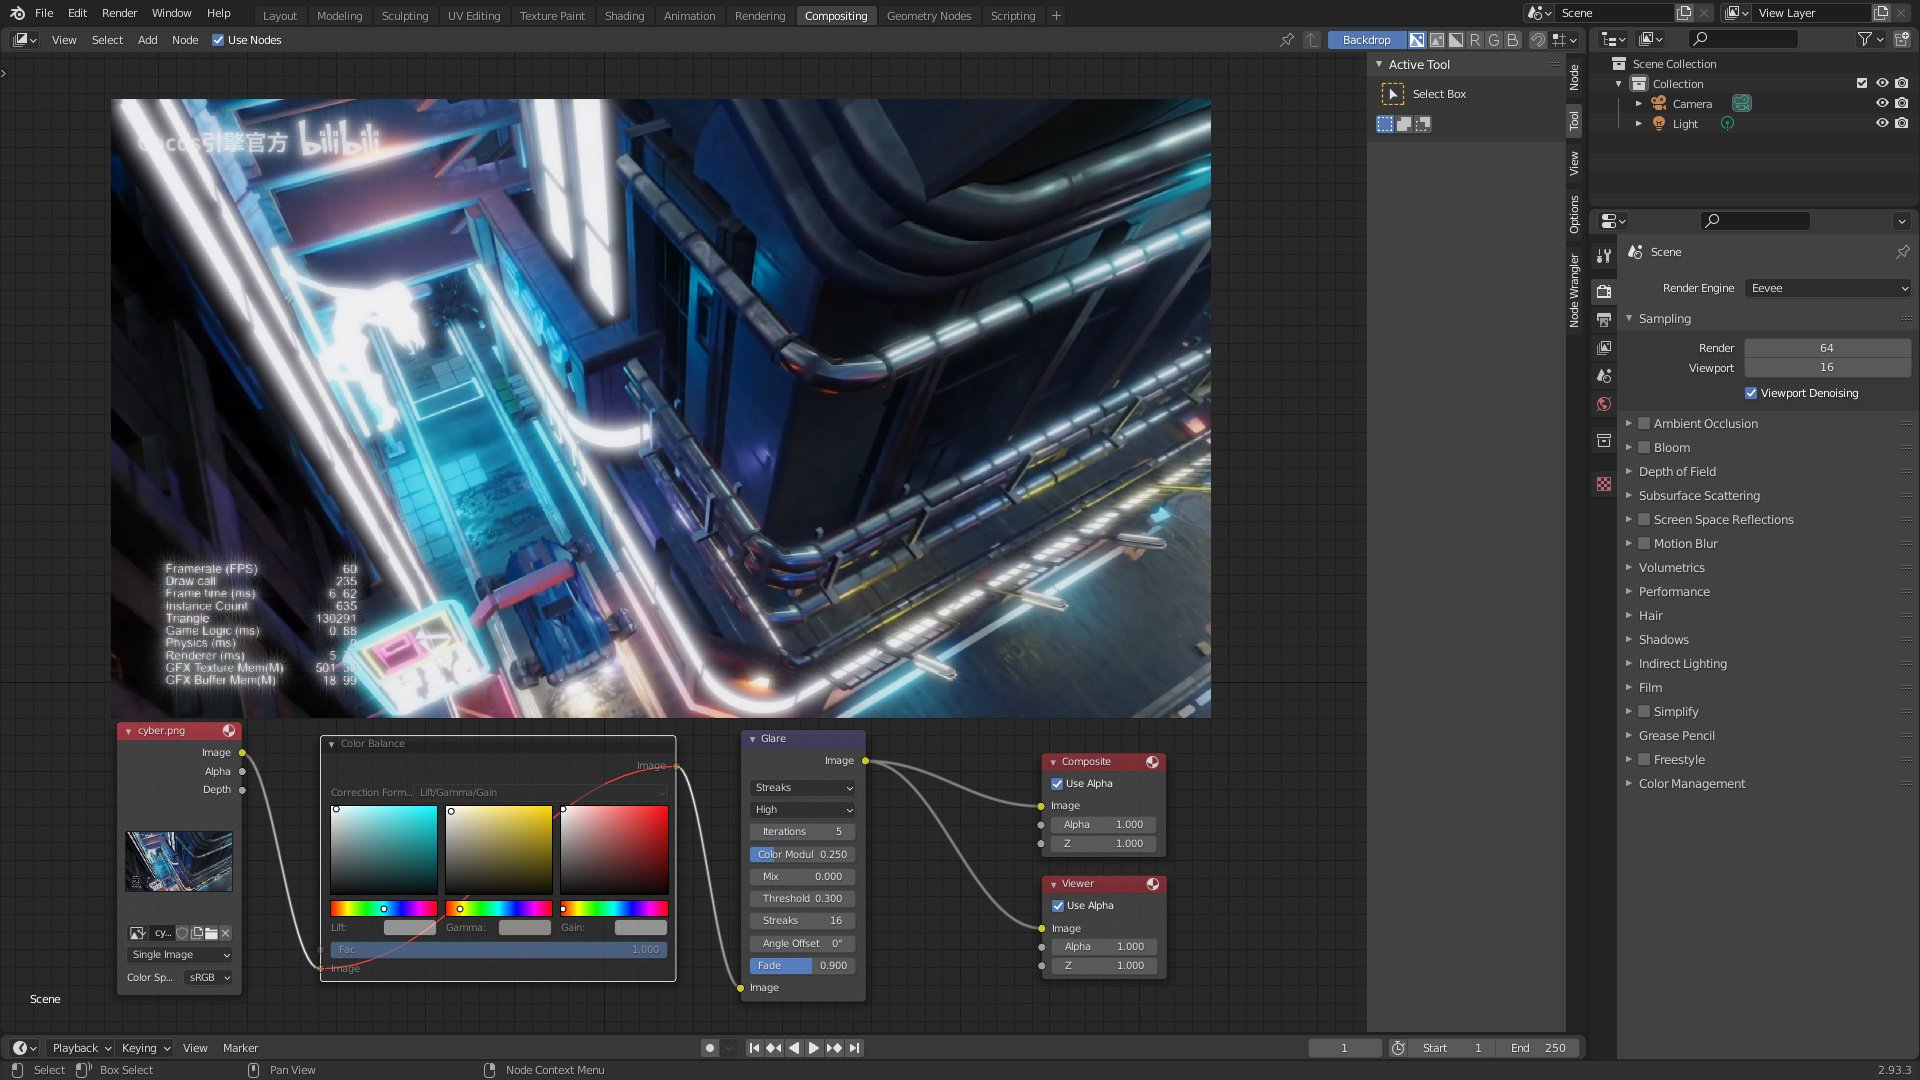Screen dimensions: 1920x1080
Task: Open the View Layer properties icon
Action: (x=1604, y=348)
